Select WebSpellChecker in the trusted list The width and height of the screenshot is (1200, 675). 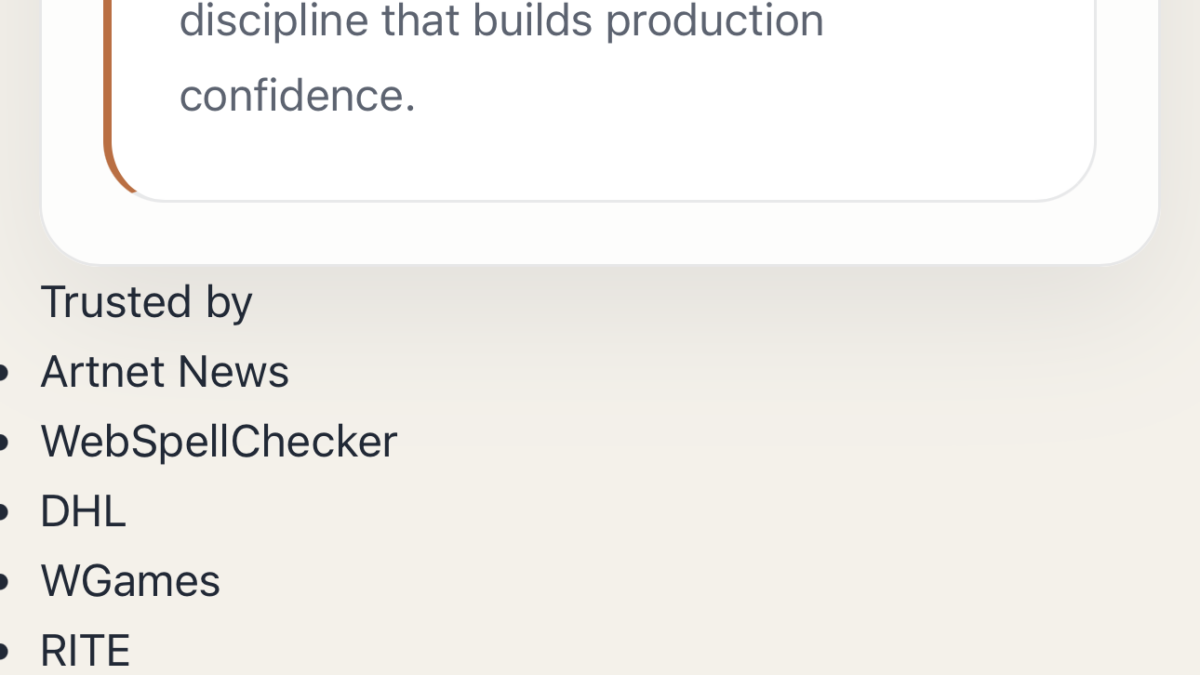click(x=219, y=442)
